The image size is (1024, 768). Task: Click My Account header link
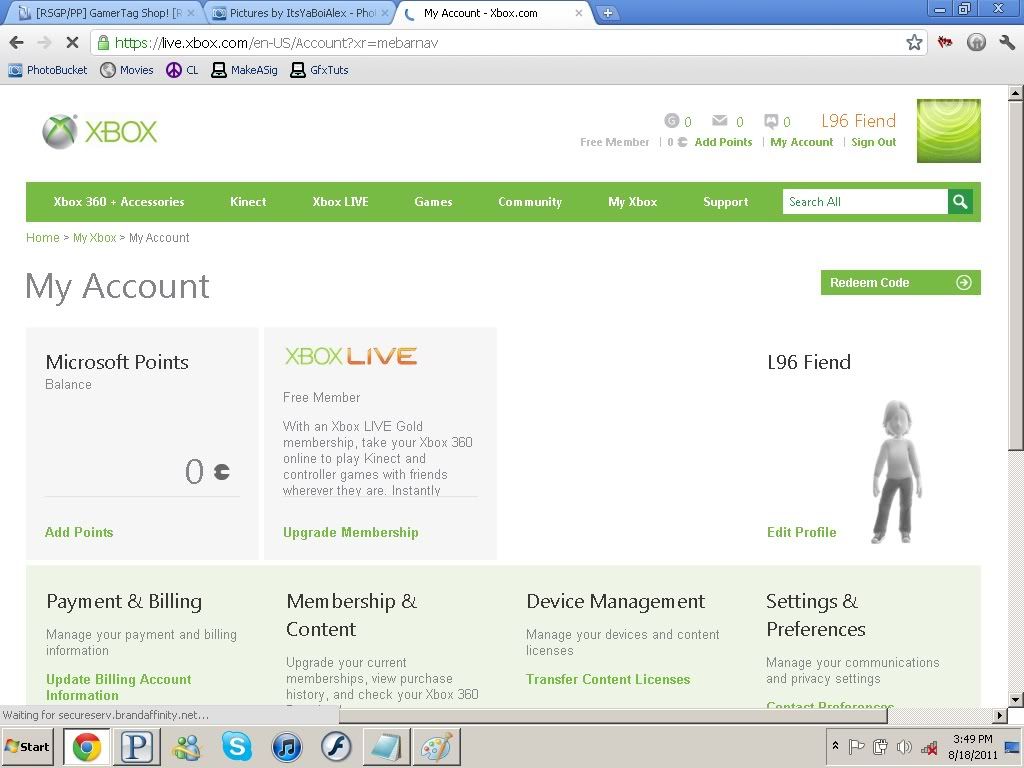click(801, 142)
